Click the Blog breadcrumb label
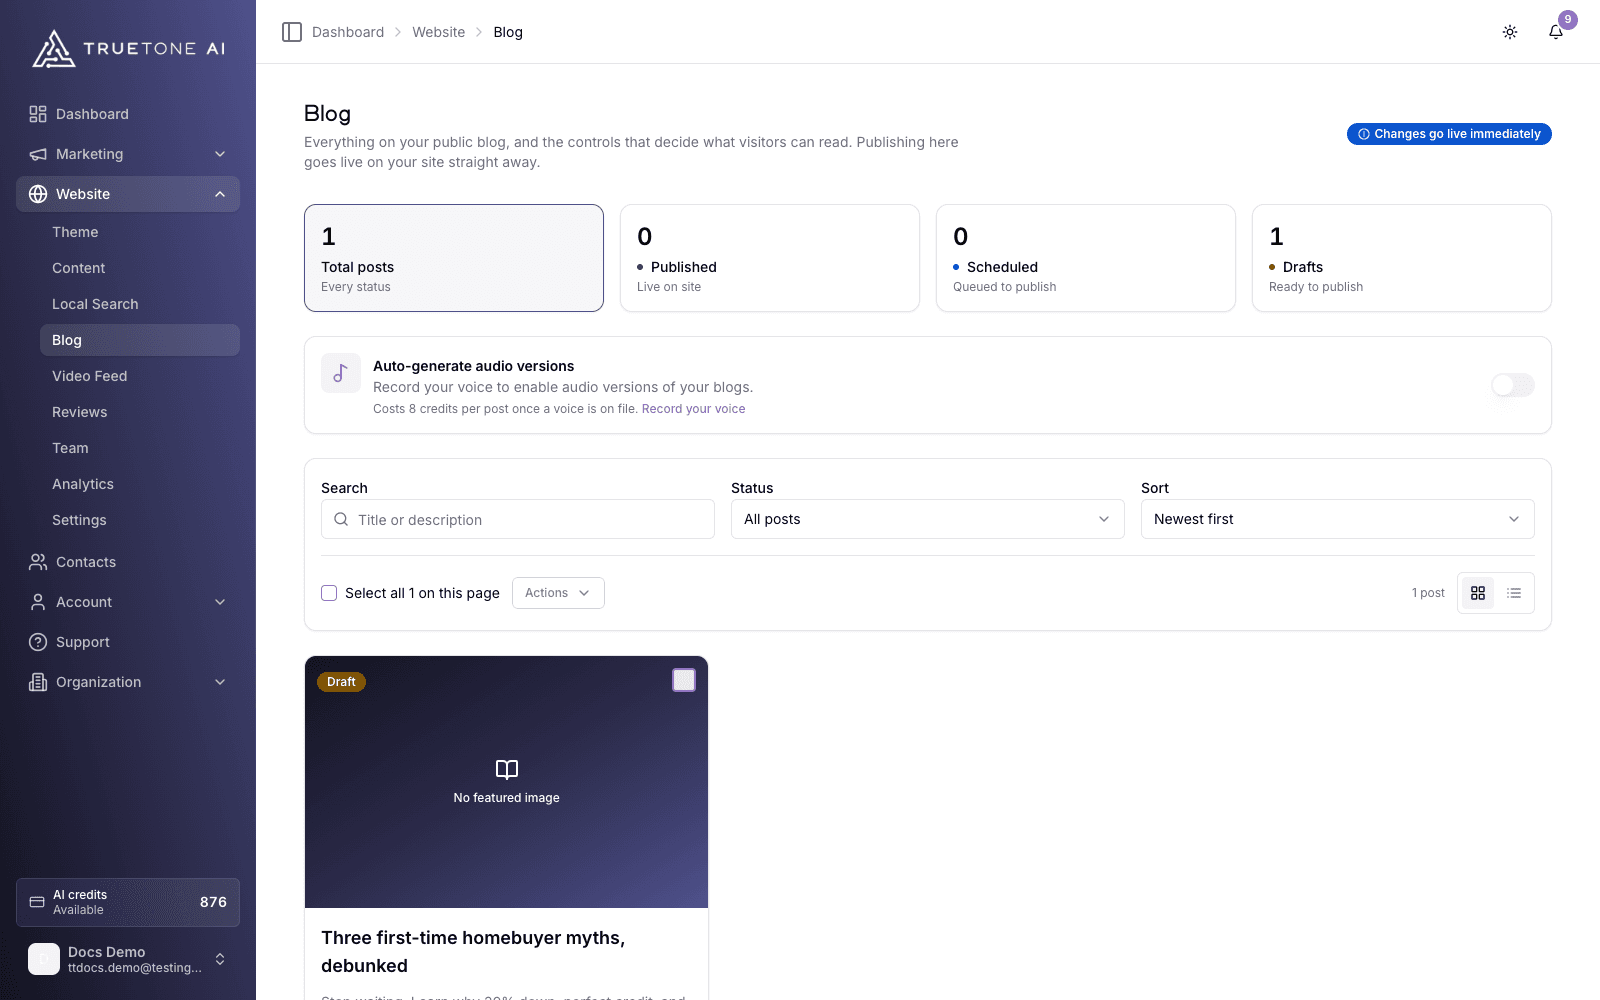1600x1000 pixels. 508,32
